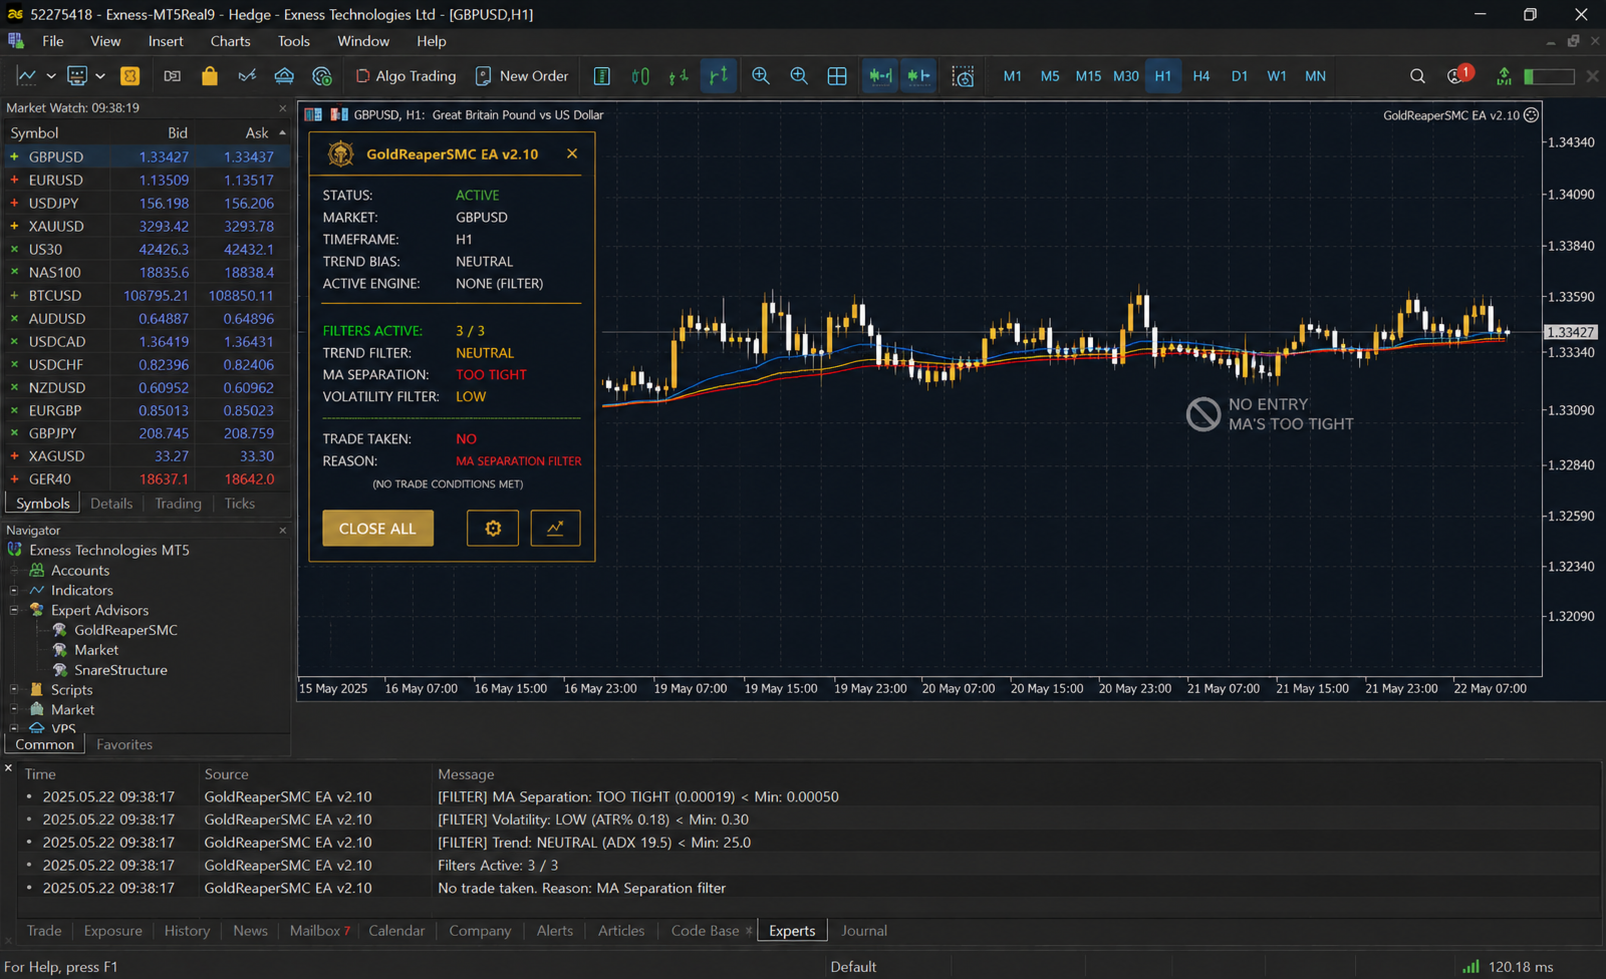Open the Market shopping bag toolbar icon
This screenshot has height=979, width=1606.
[x=209, y=76]
